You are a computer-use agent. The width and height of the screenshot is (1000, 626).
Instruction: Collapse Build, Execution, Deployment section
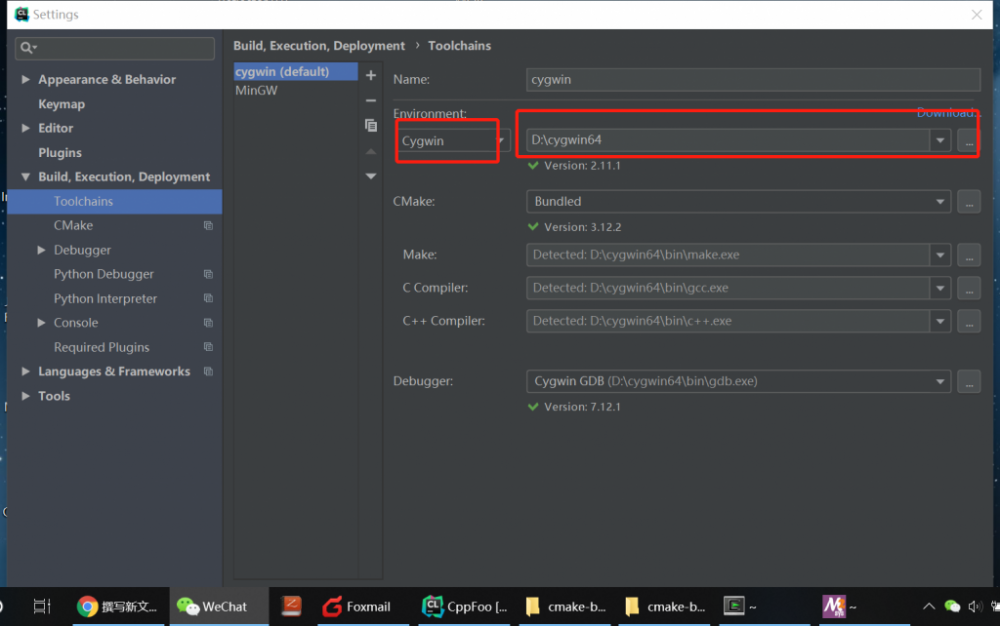[x=26, y=177]
